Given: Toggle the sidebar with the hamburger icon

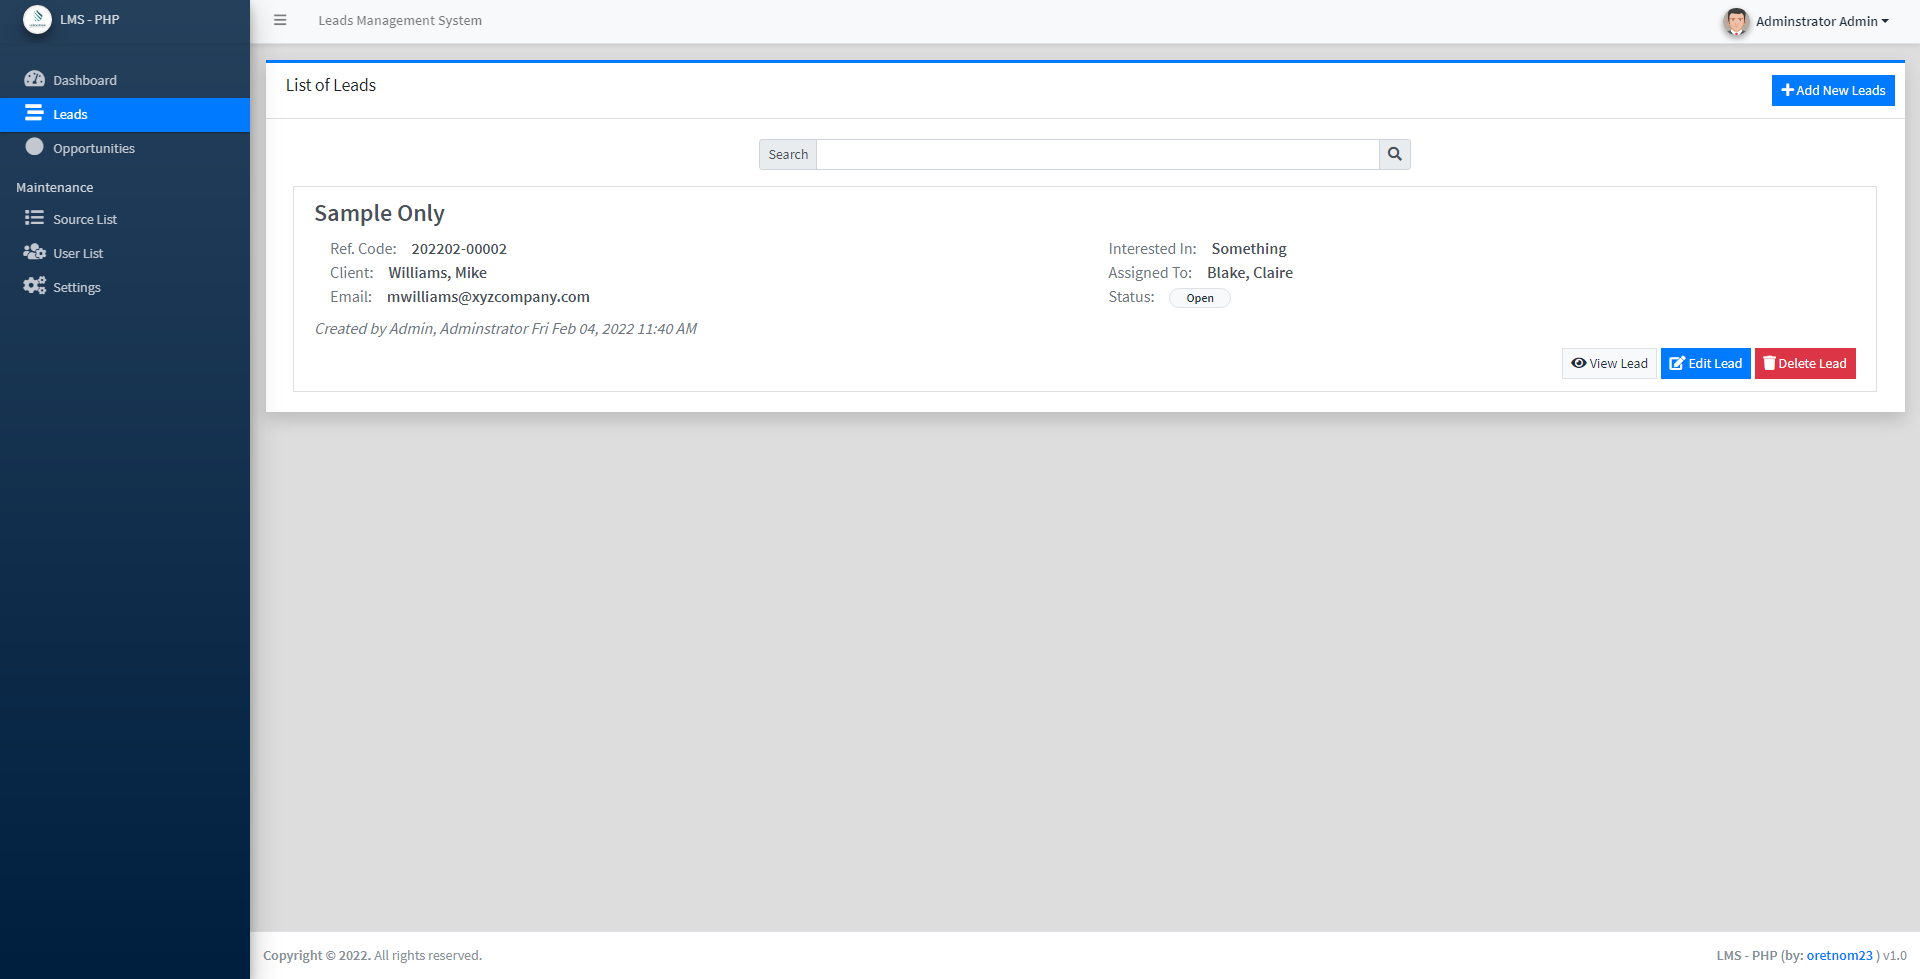Looking at the screenshot, I should 280,20.
